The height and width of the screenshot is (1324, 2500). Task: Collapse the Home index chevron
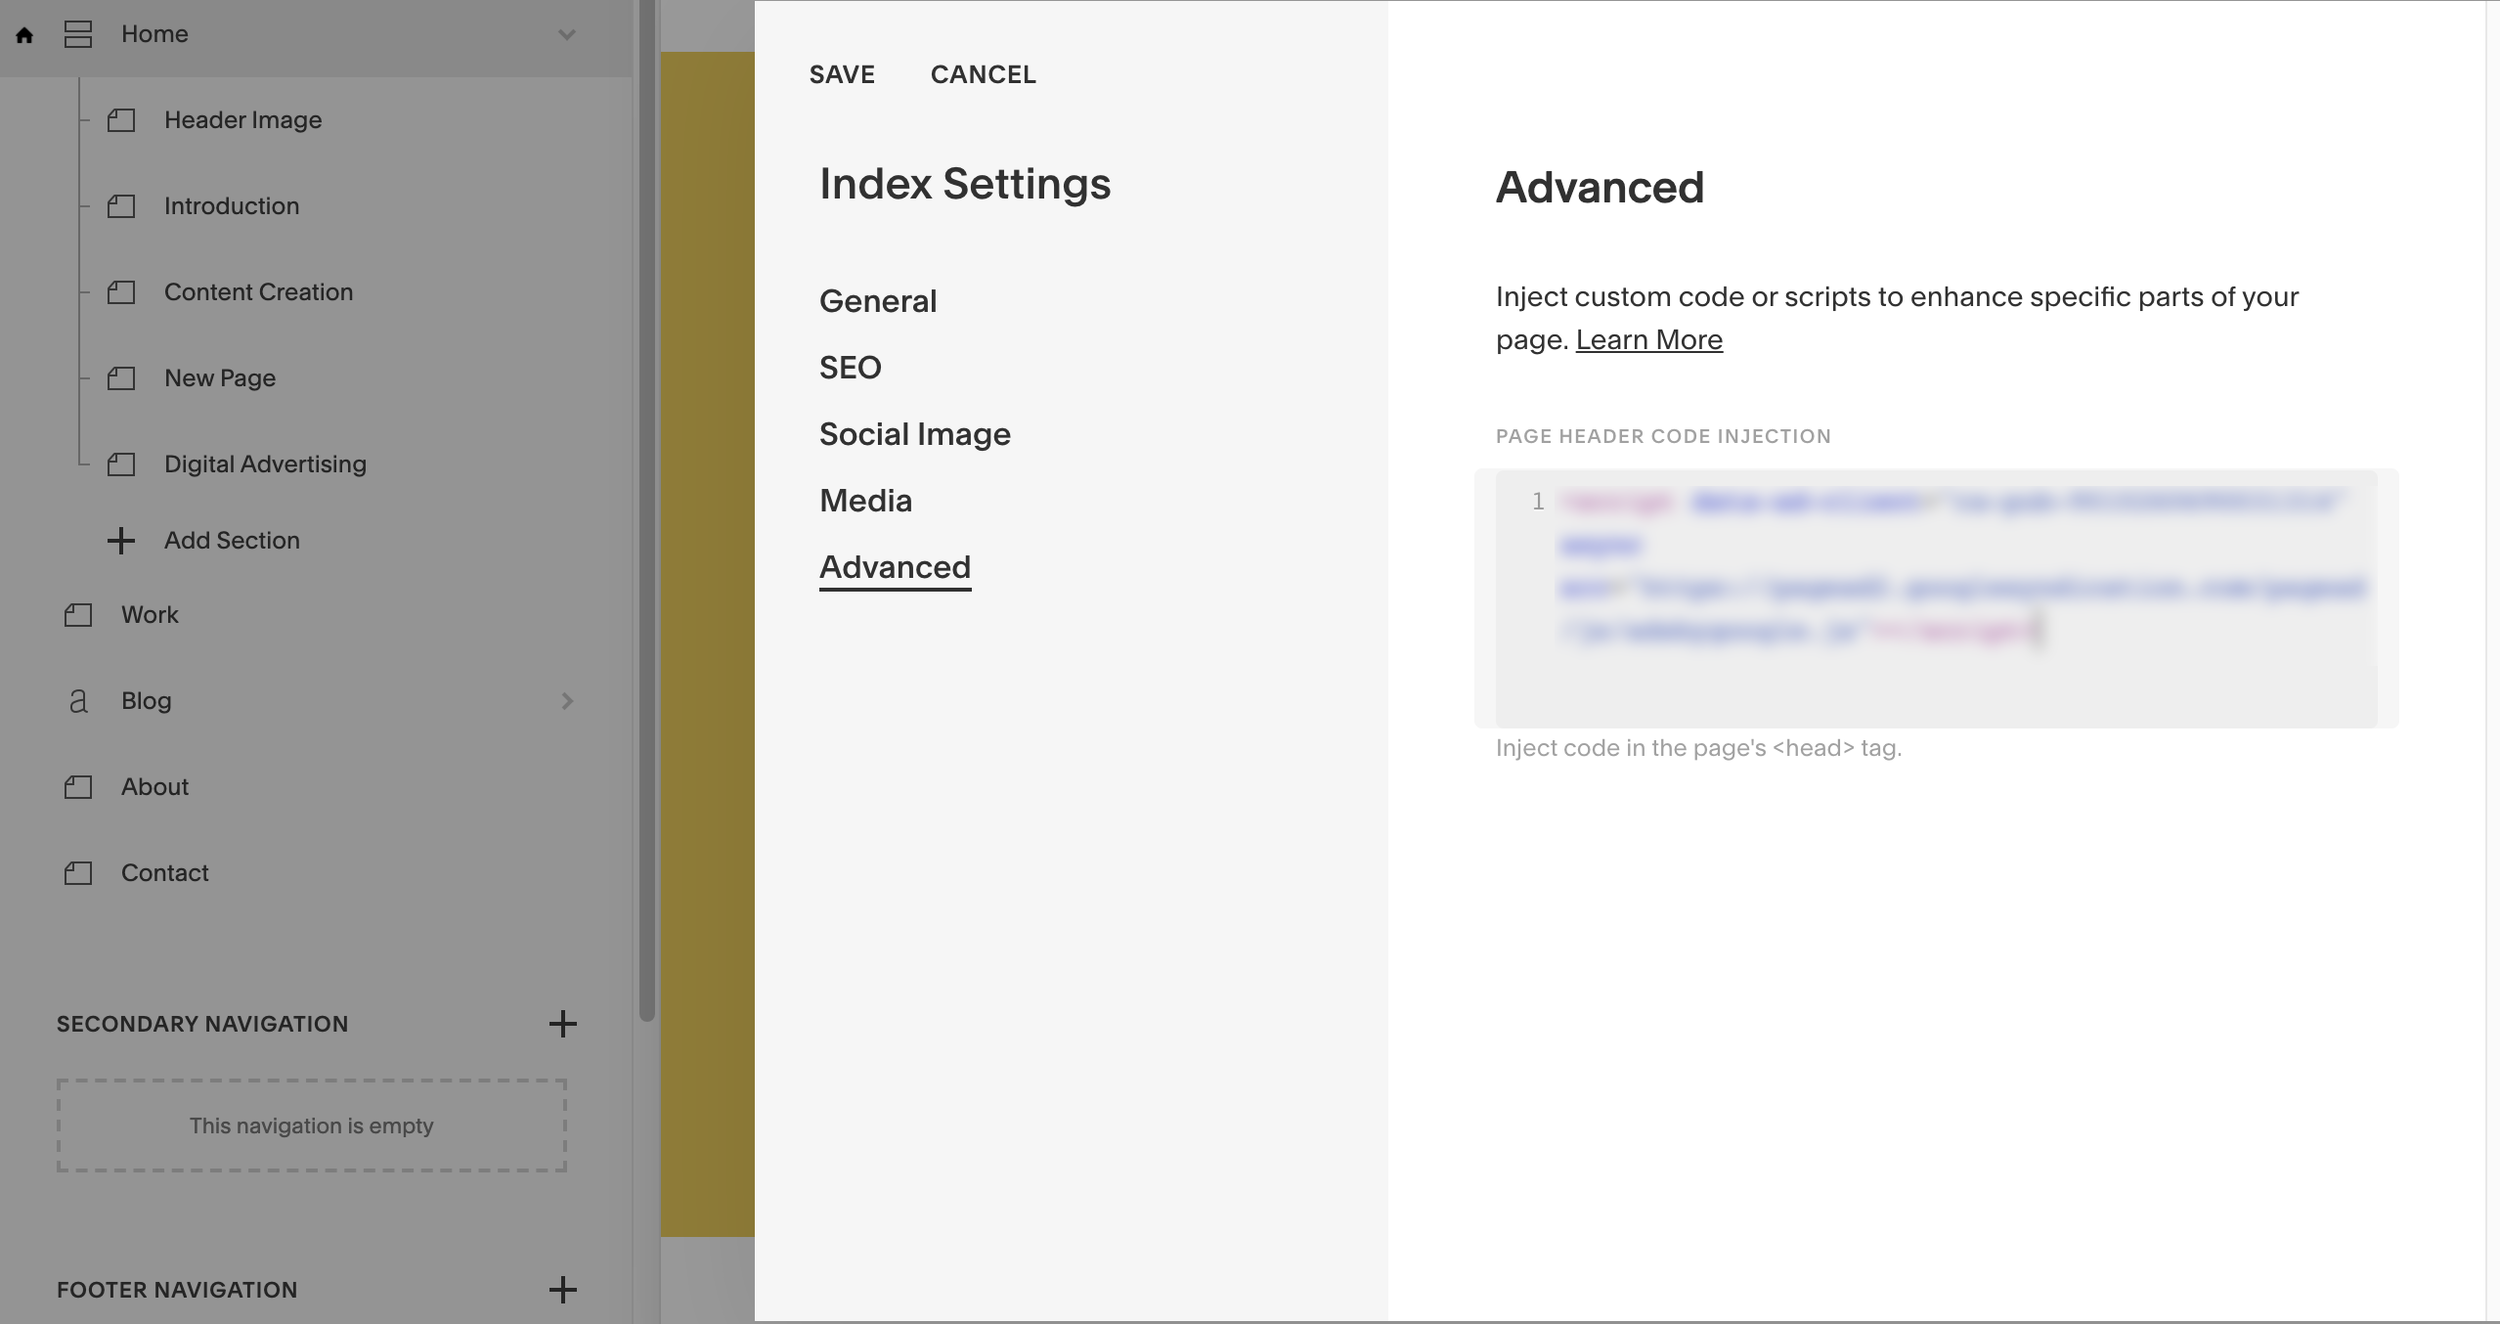click(x=567, y=35)
